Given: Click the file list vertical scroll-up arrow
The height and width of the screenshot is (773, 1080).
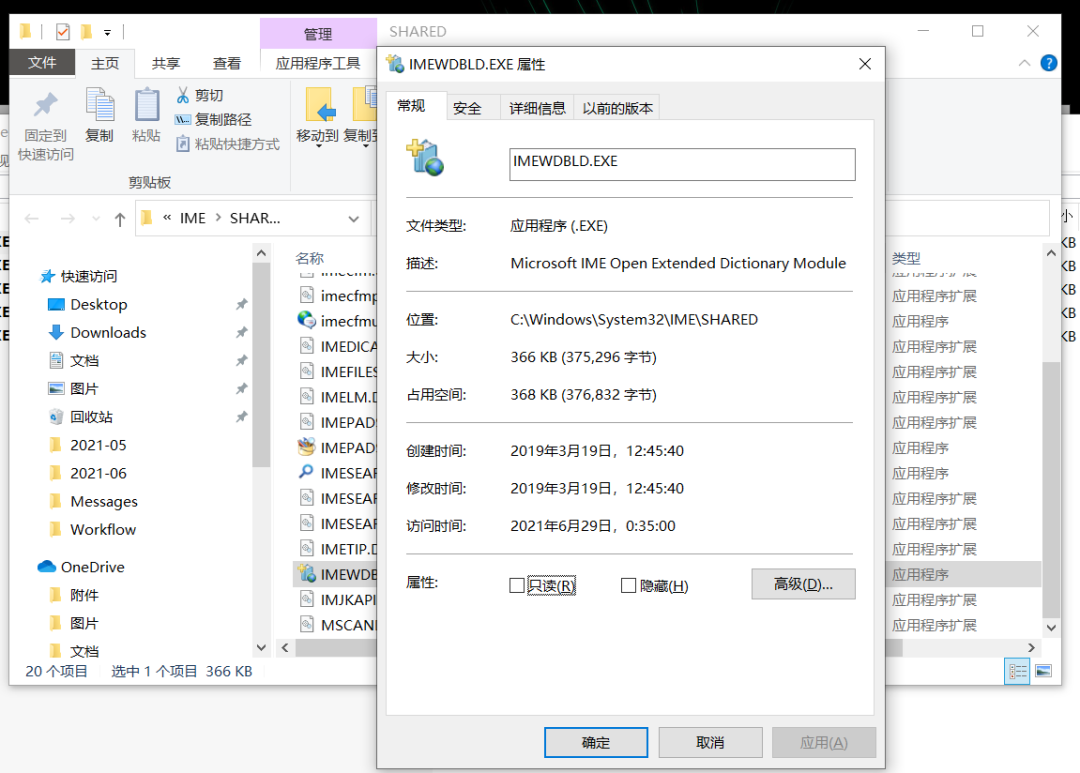Looking at the screenshot, I should coord(1051,253).
